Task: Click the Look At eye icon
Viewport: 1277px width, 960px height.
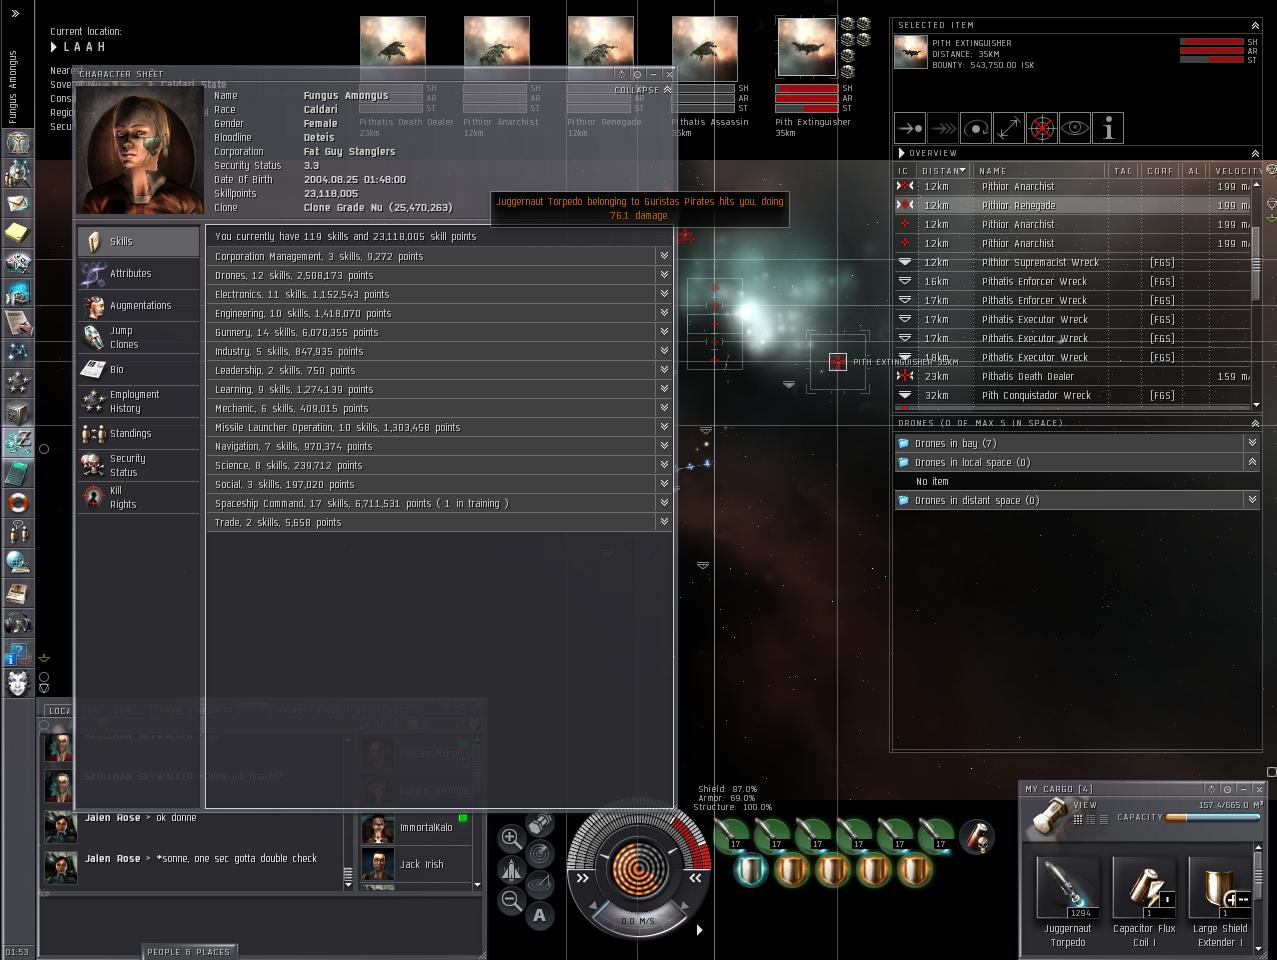Action: click(x=1075, y=128)
